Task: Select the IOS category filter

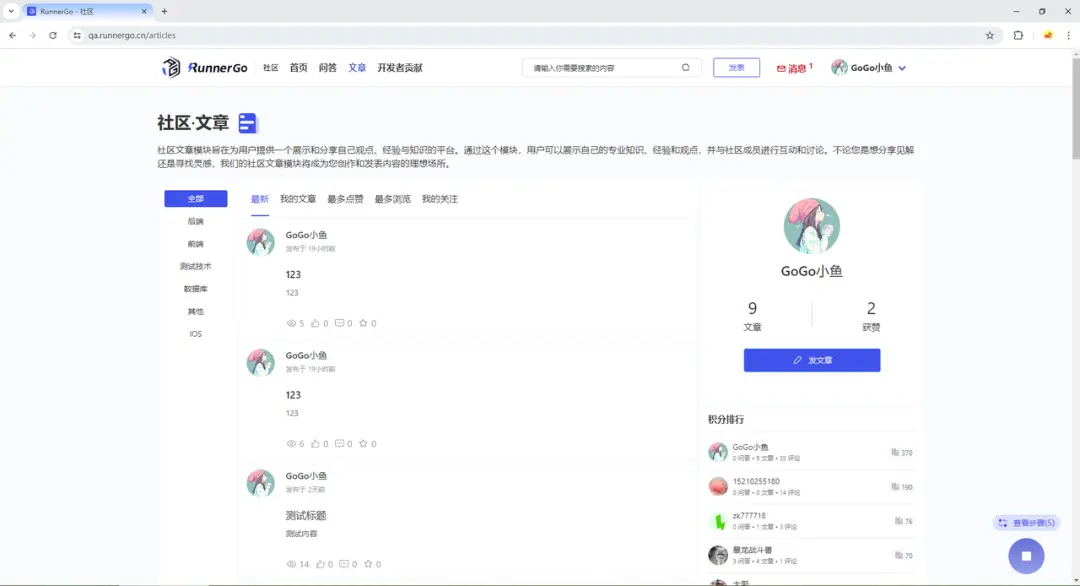Action: pos(196,334)
